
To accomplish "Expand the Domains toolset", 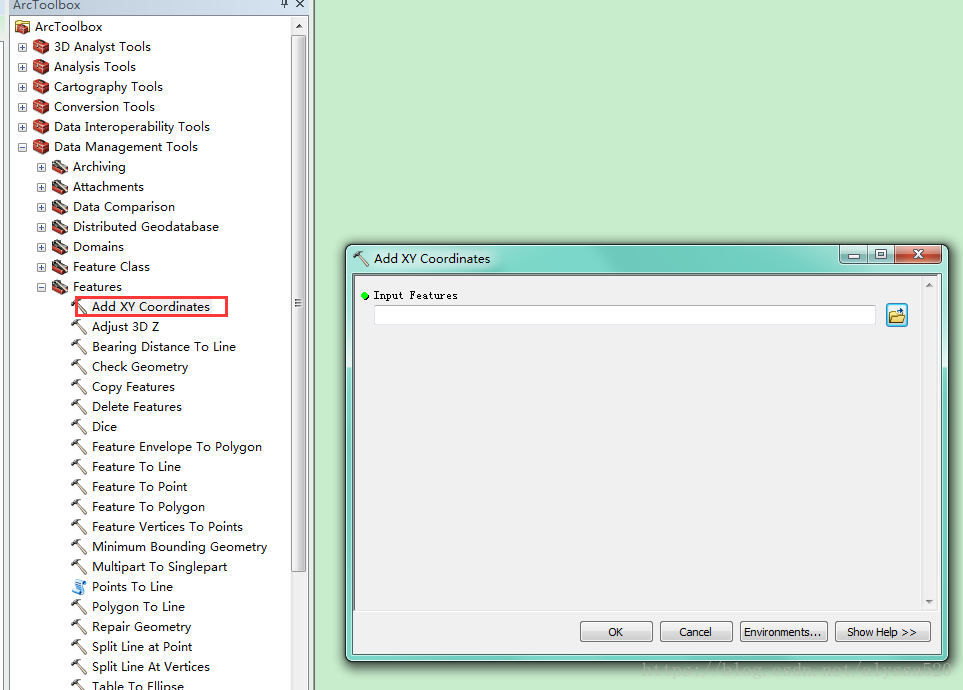I will (x=42, y=248).
